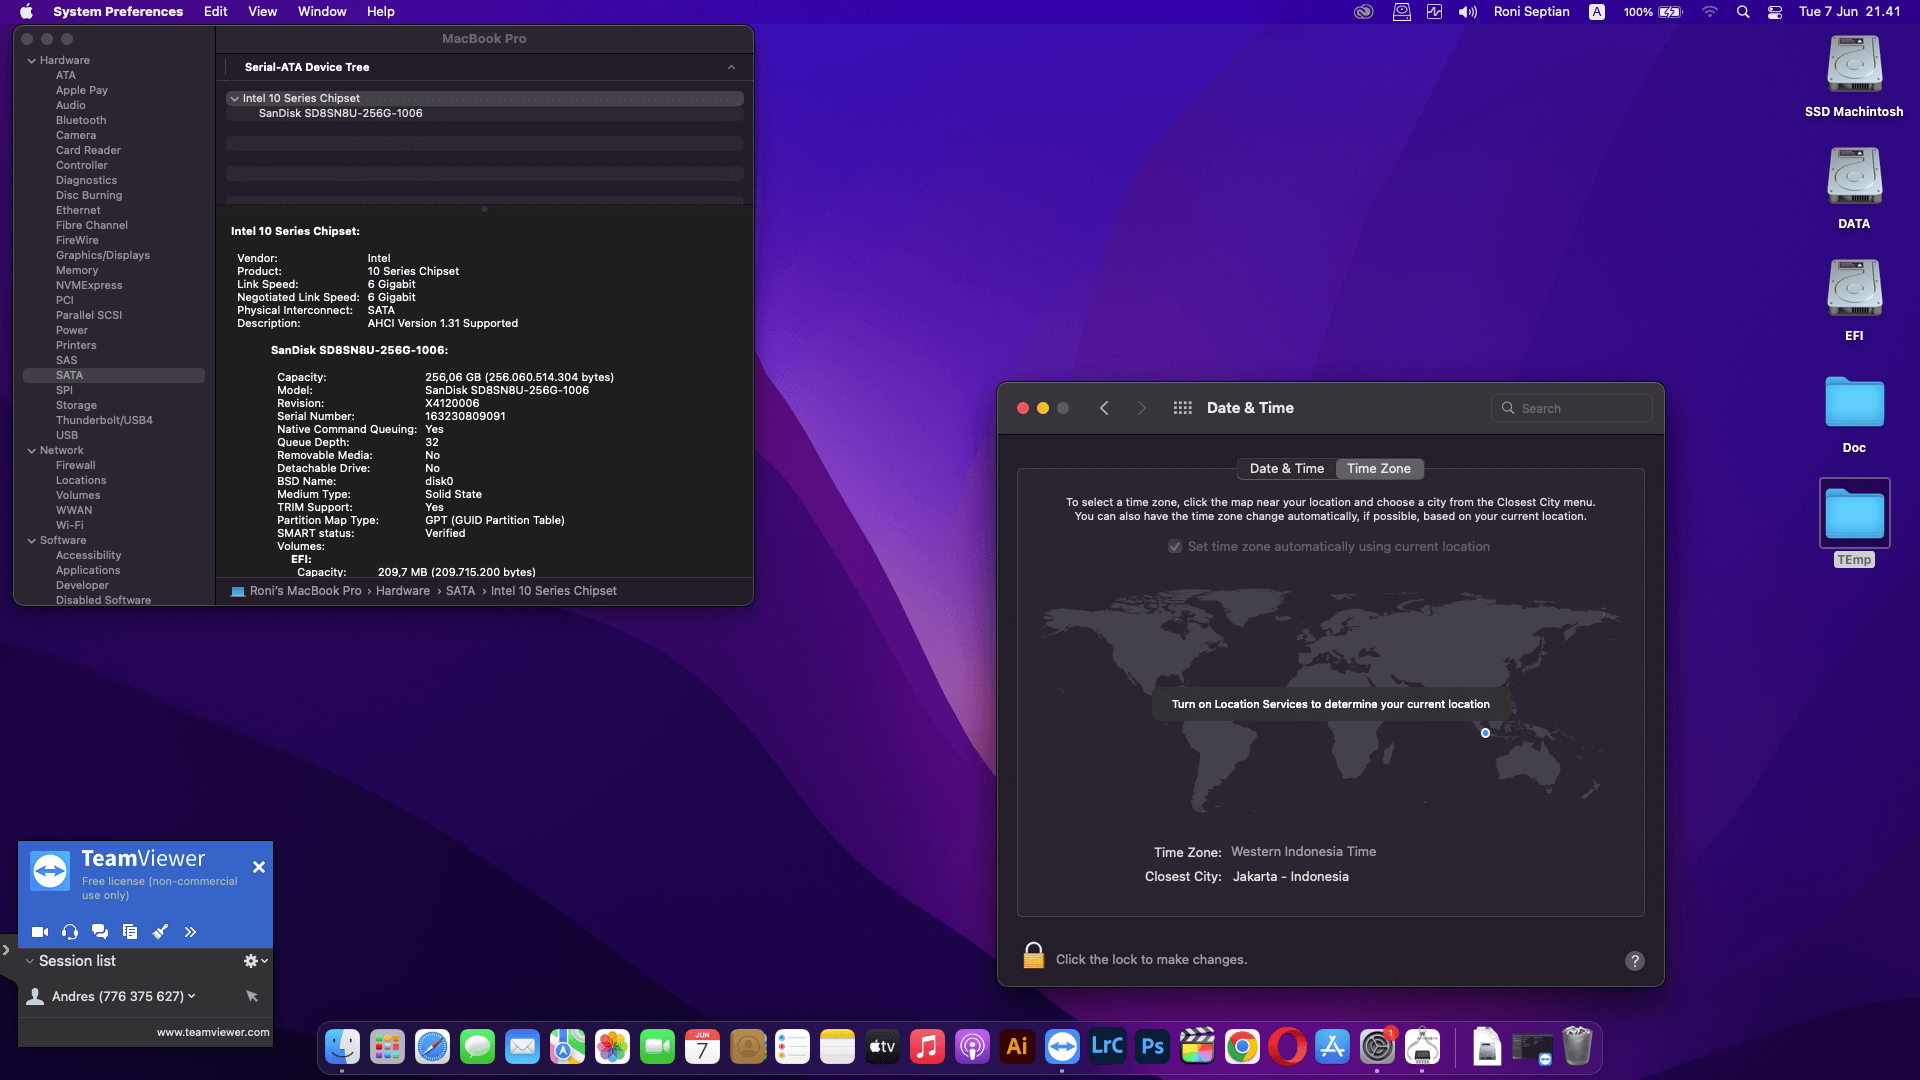
Task: Open the TeamViewer chat icon
Action: coord(100,931)
